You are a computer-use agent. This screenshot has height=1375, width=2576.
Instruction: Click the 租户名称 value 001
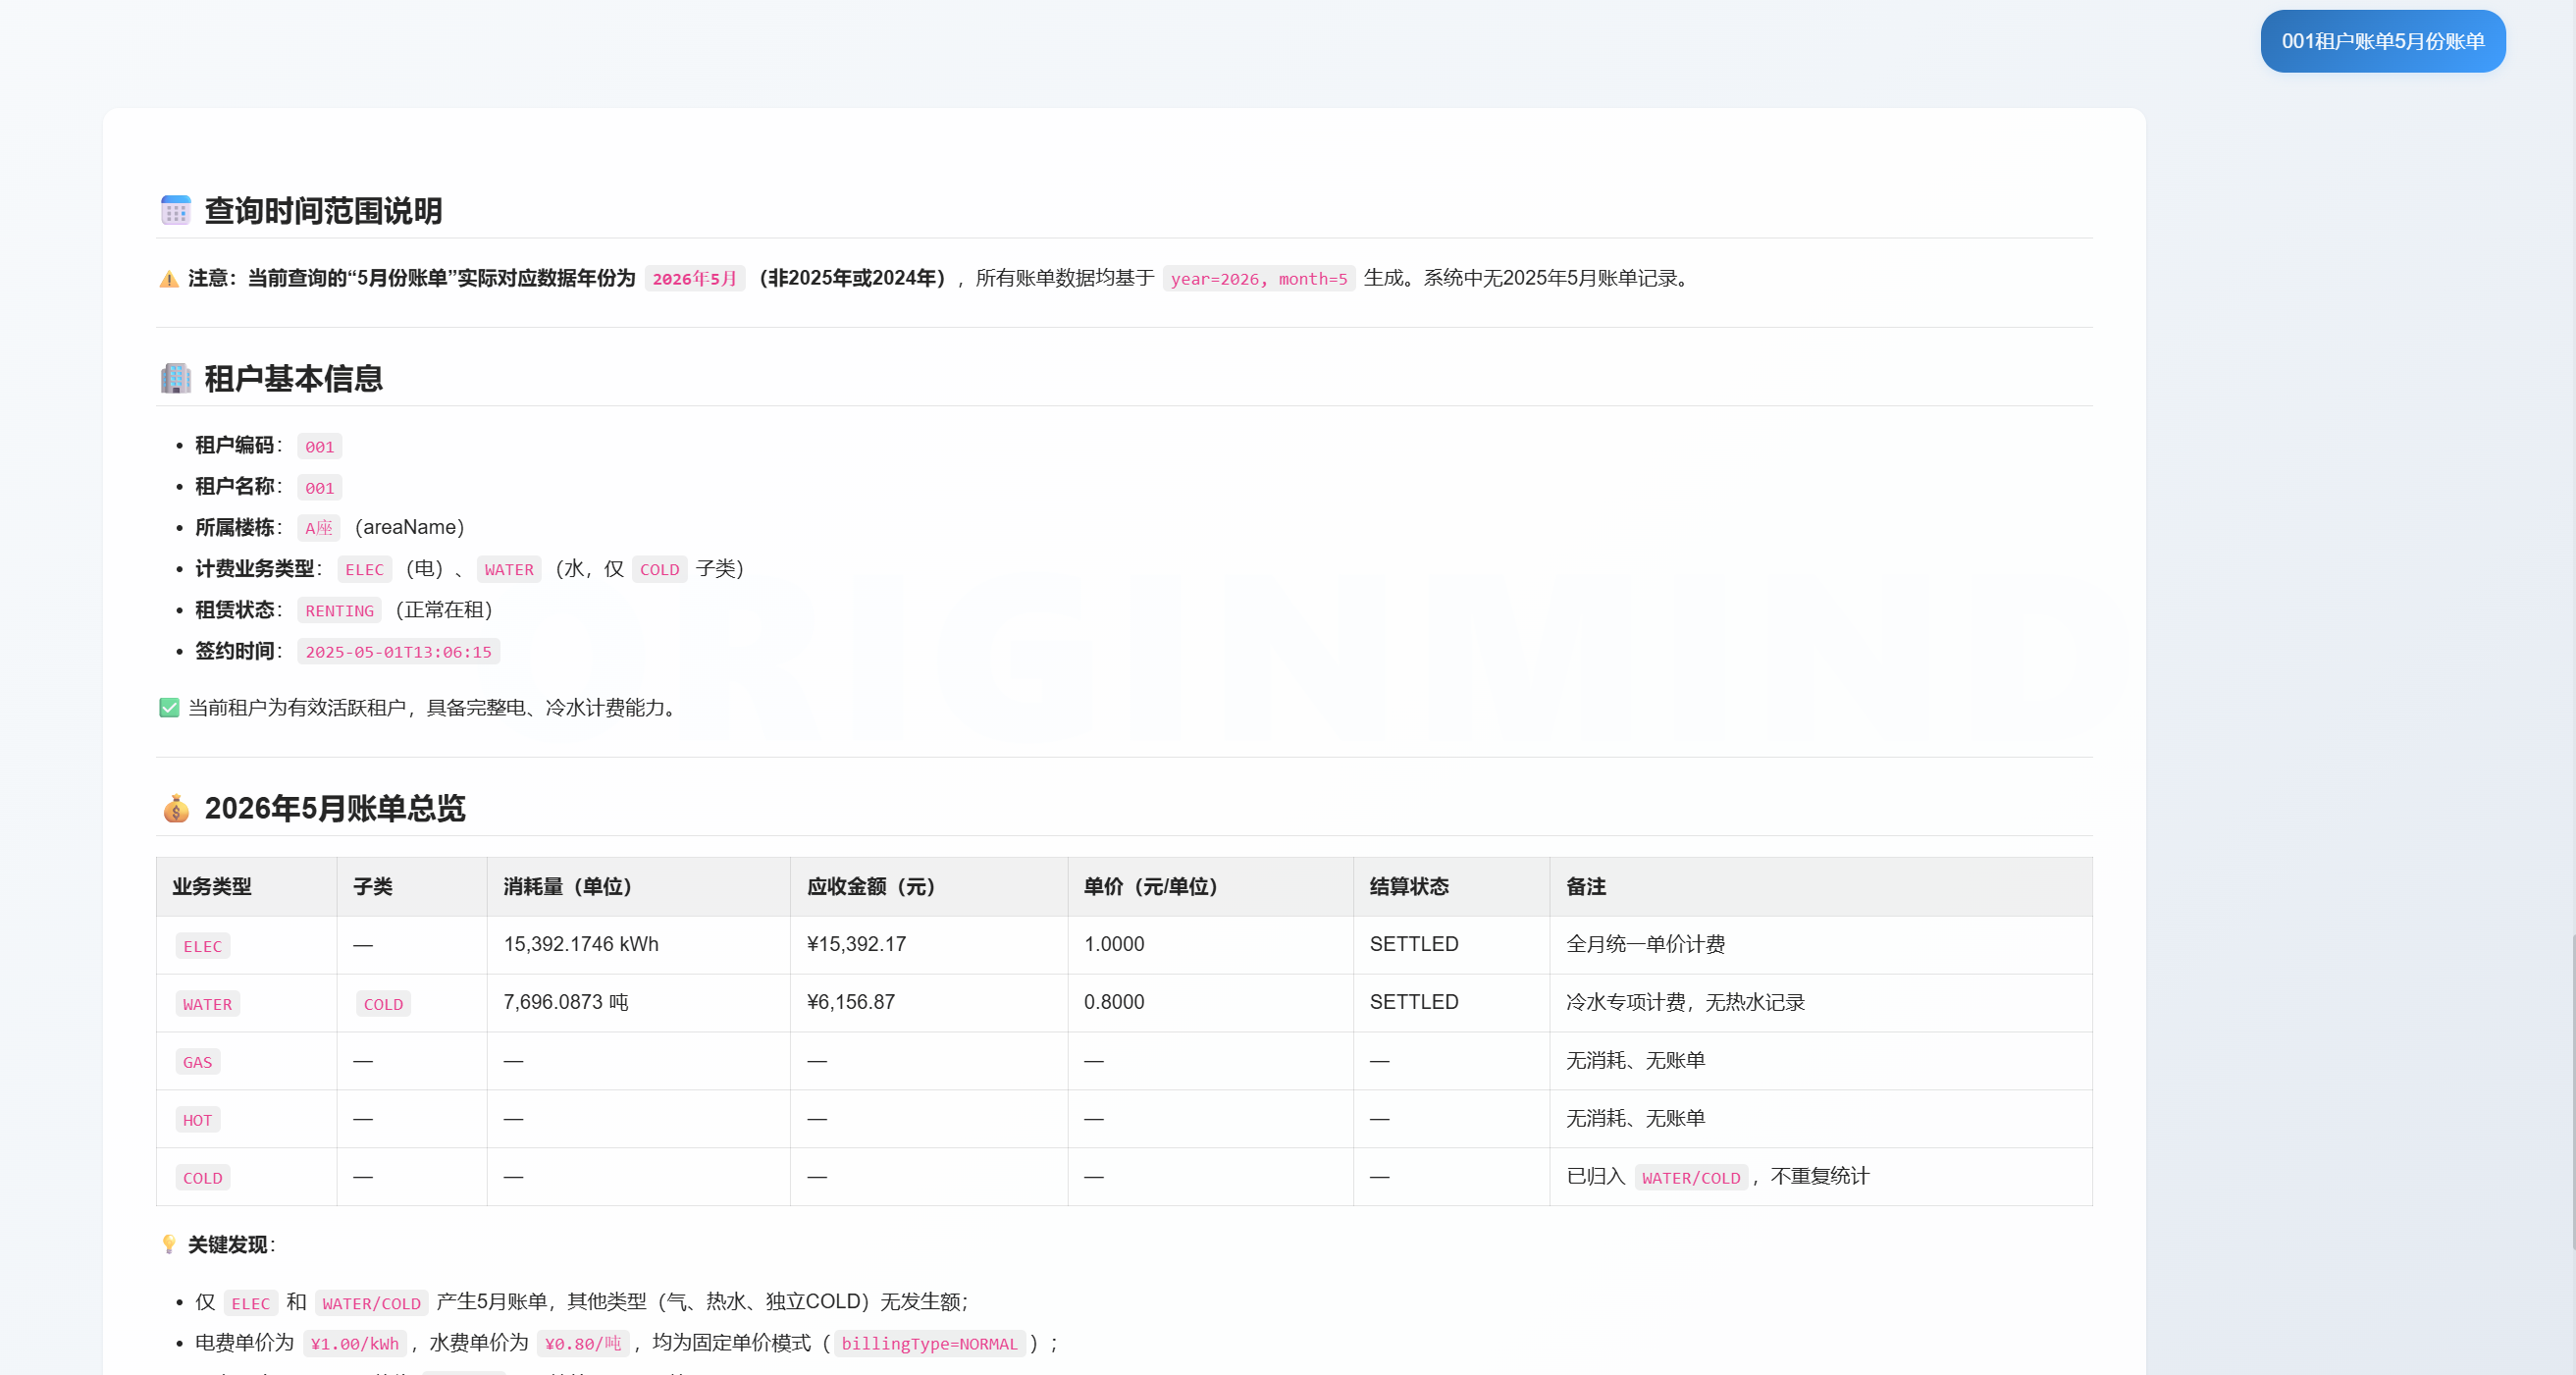(x=320, y=487)
